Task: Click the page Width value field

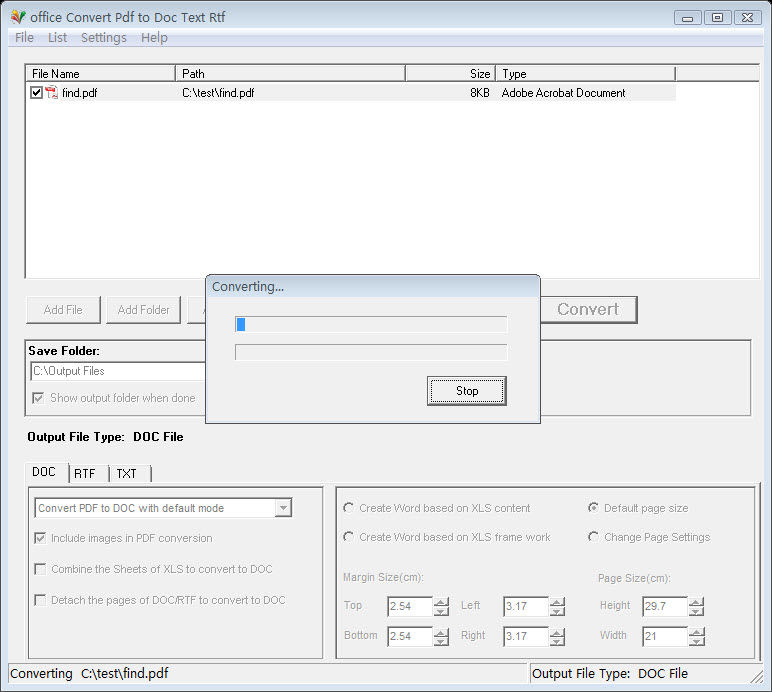Action: [665, 636]
